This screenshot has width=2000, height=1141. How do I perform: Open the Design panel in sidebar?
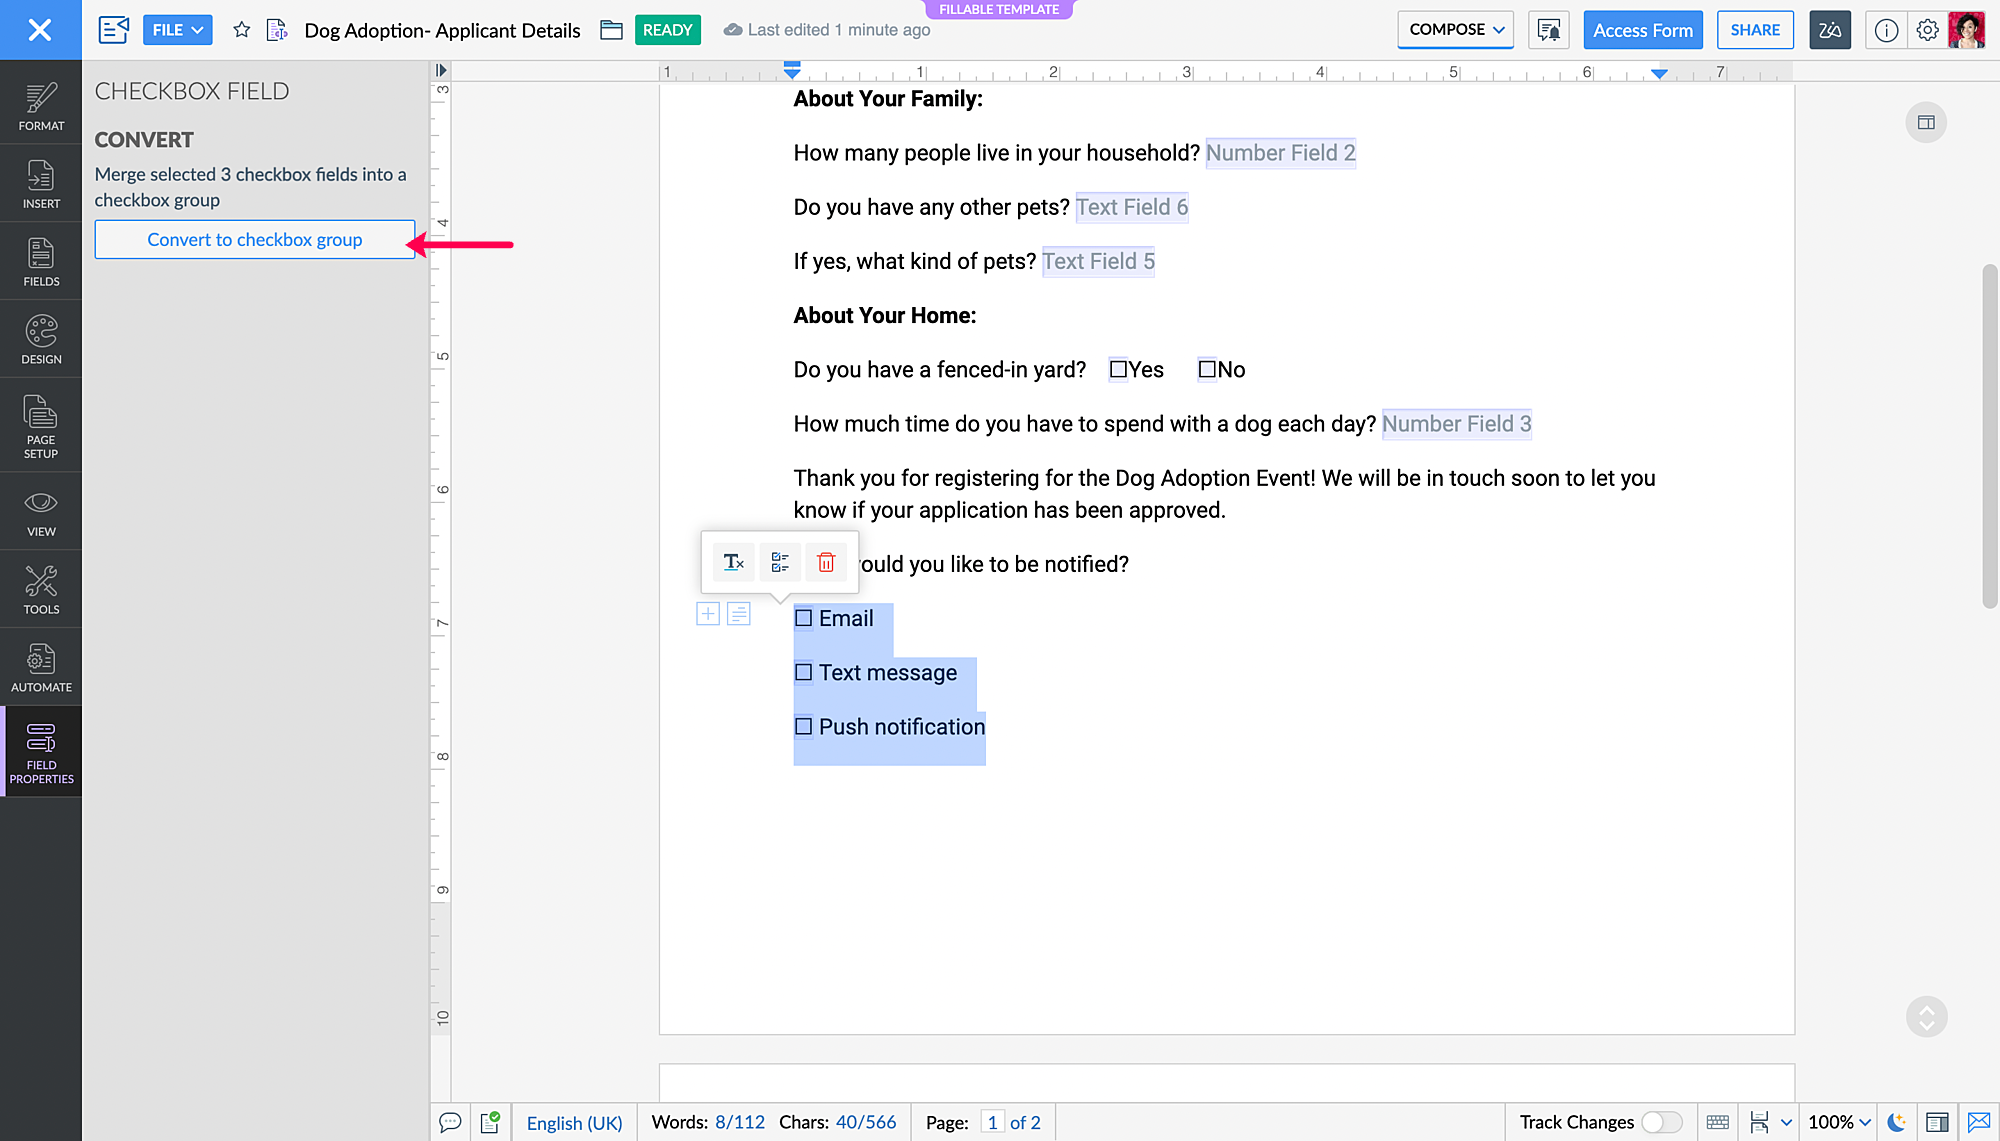pyautogui.click(x=41, y=339)
